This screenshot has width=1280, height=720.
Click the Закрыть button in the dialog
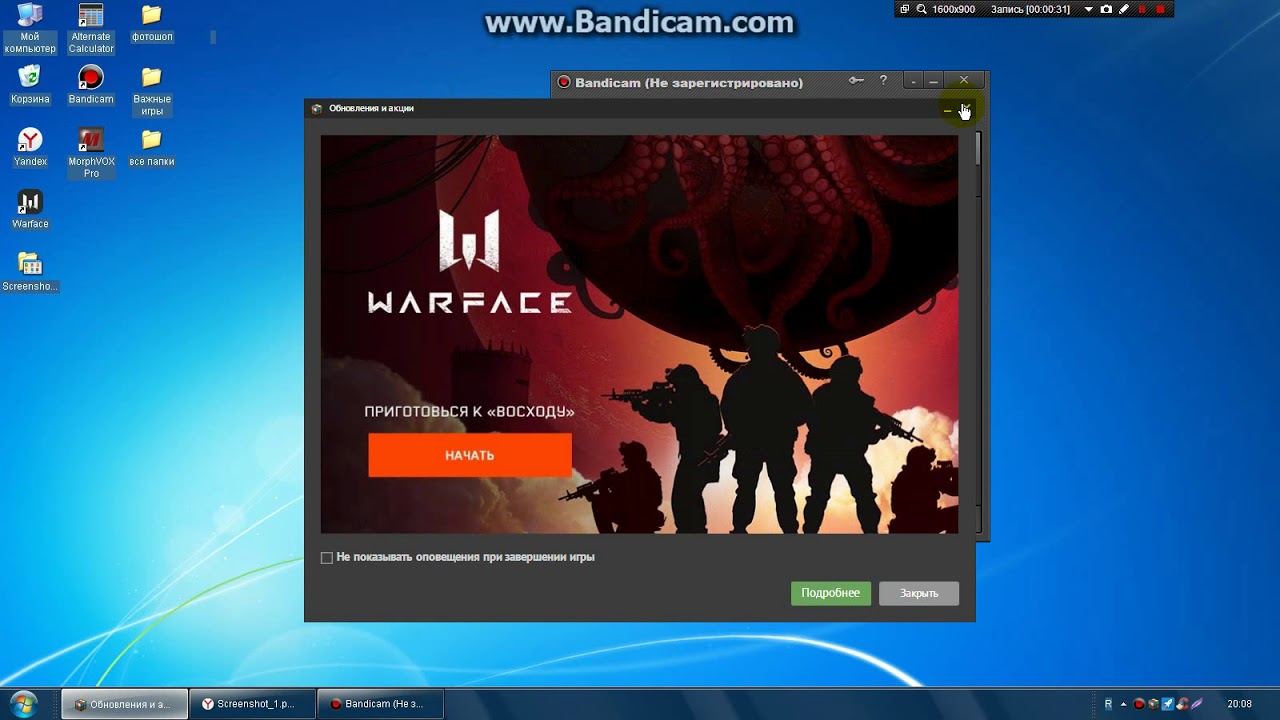(919, 593)
